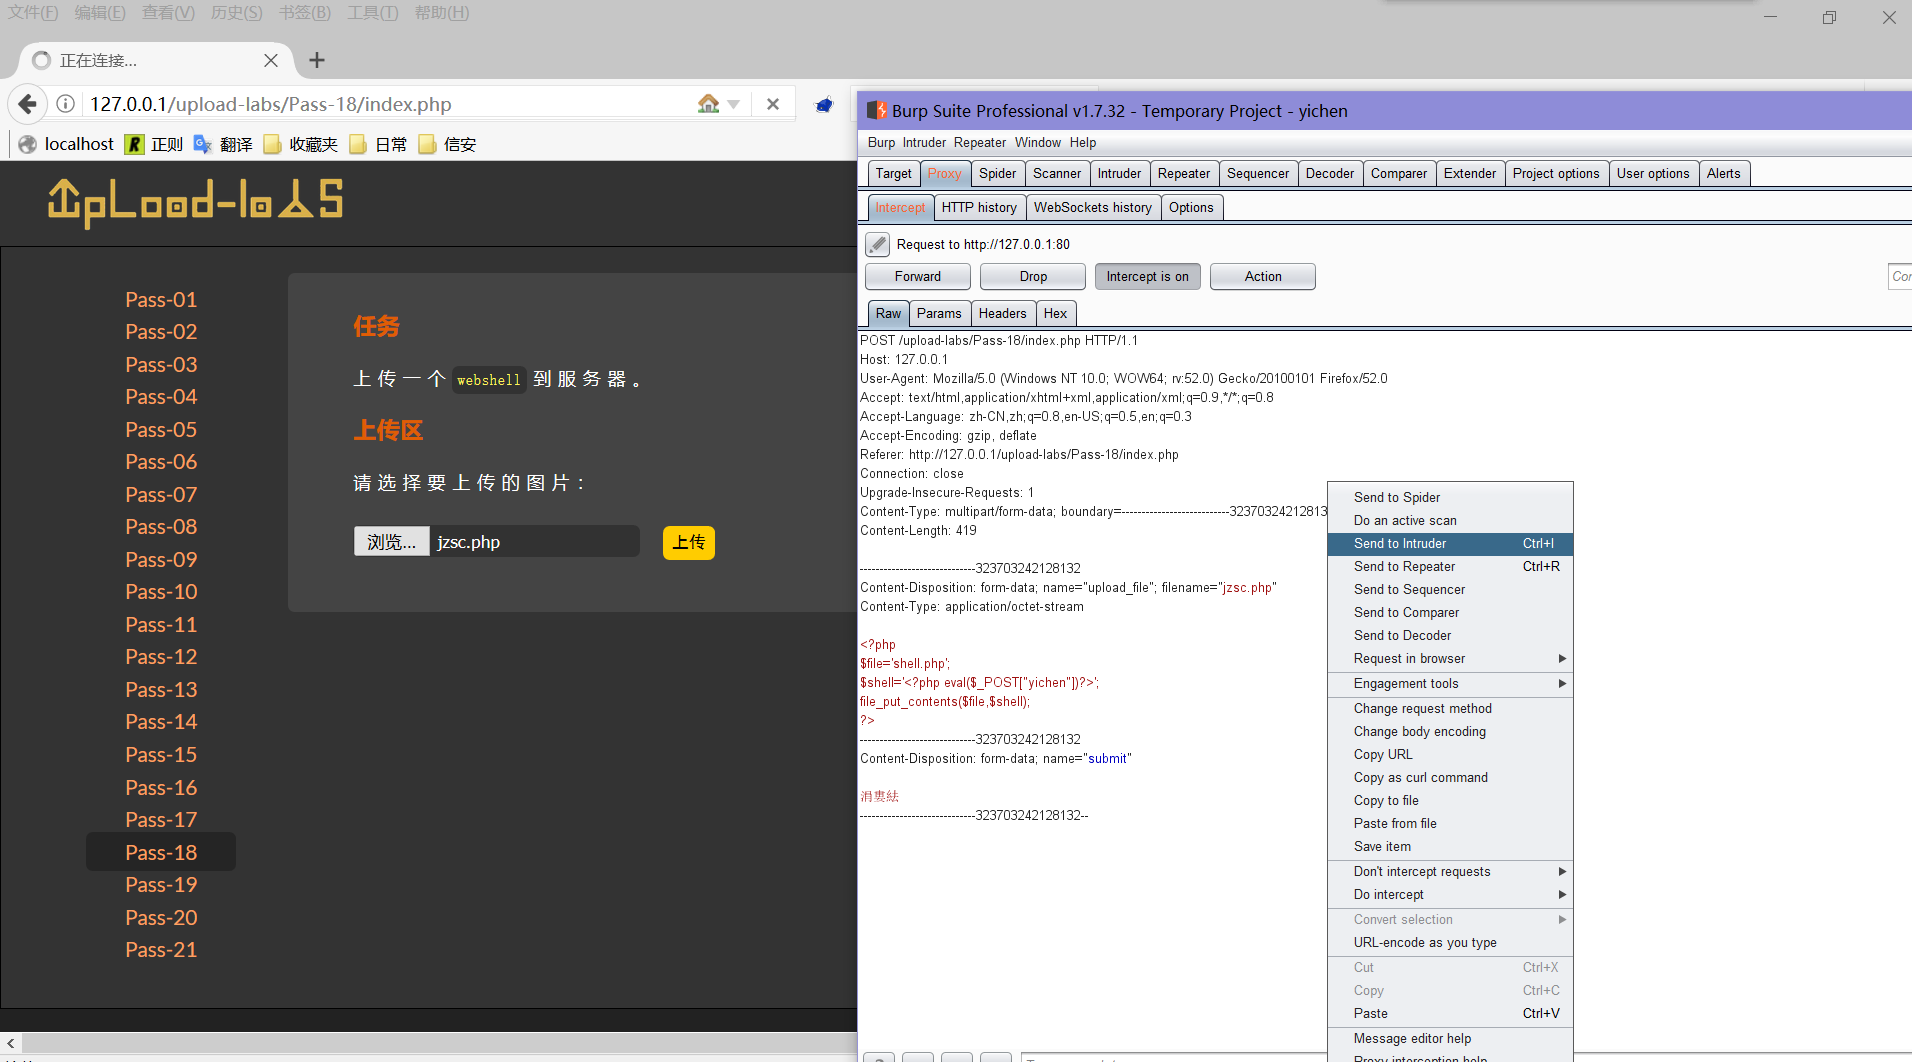Open the localhost bookmark
Screen dimensions: 1912x1062
tap(66, 144)
